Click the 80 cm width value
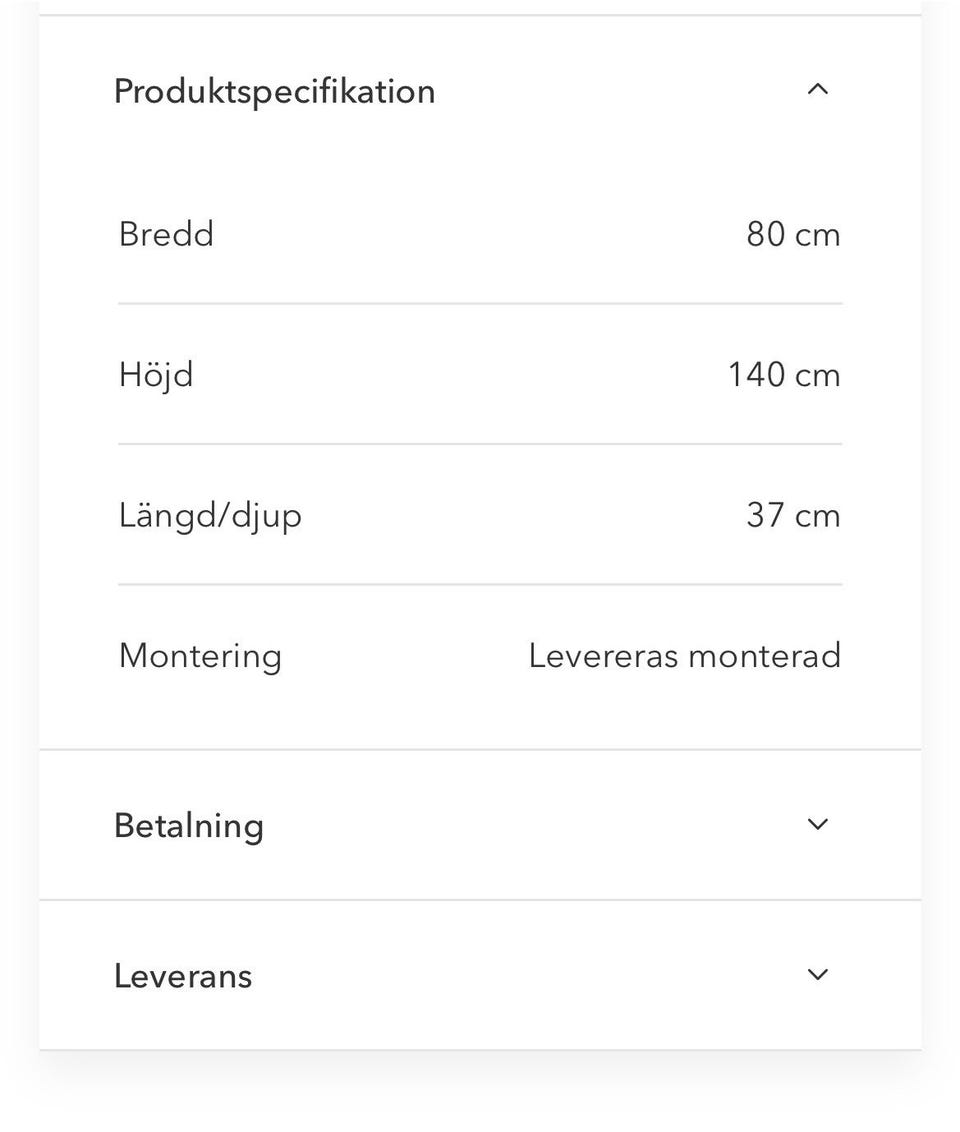Viewport: 960px width, 1132px height. point(793,235)
